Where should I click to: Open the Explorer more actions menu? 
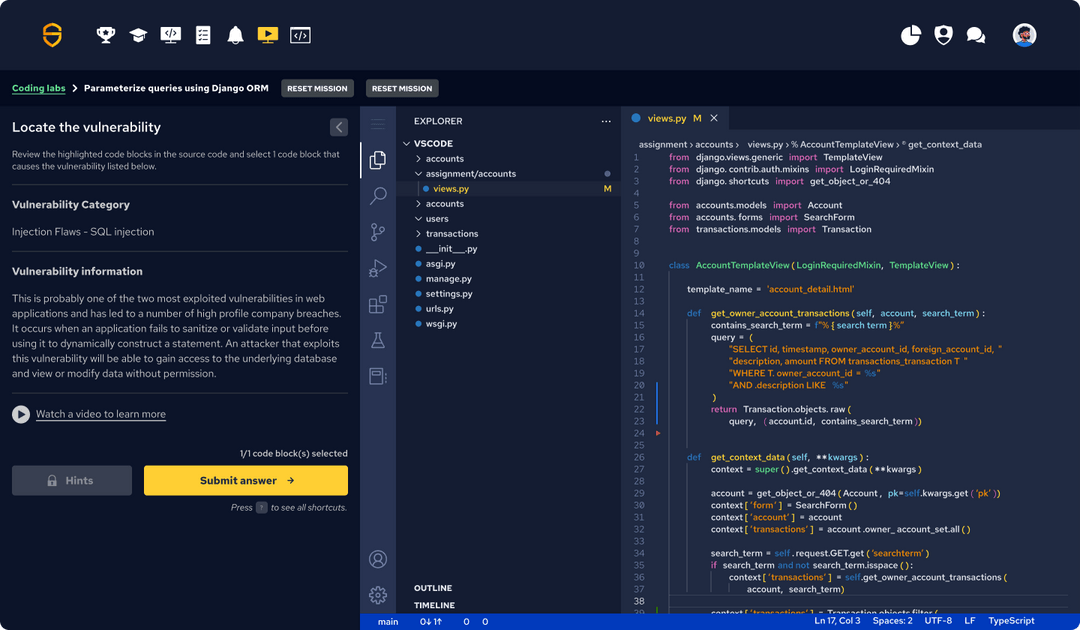click(x=606, y=120)
